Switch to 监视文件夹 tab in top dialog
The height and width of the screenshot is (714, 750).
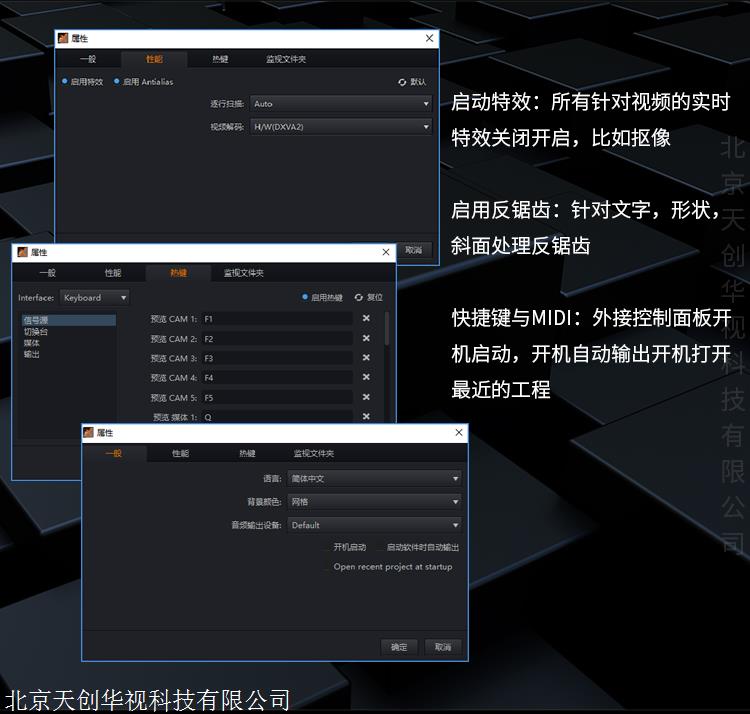point(286,59)
